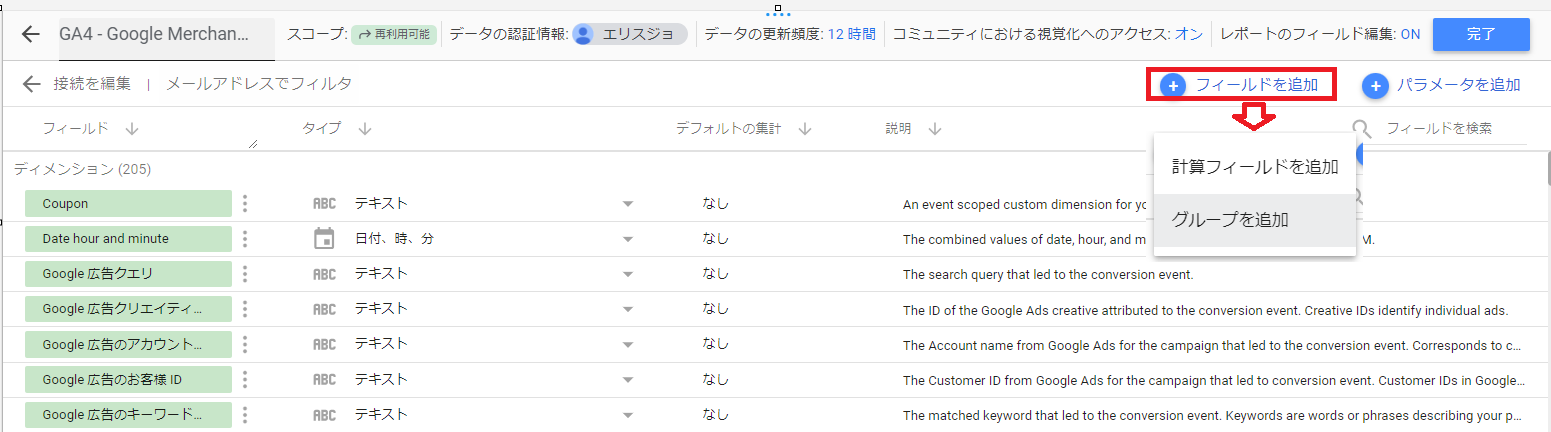Viewport: 1551px width, 432px height.
Task: Click the メールアドレスでフィルタ link
Action: pyautogui.click(x=259, y=84)
